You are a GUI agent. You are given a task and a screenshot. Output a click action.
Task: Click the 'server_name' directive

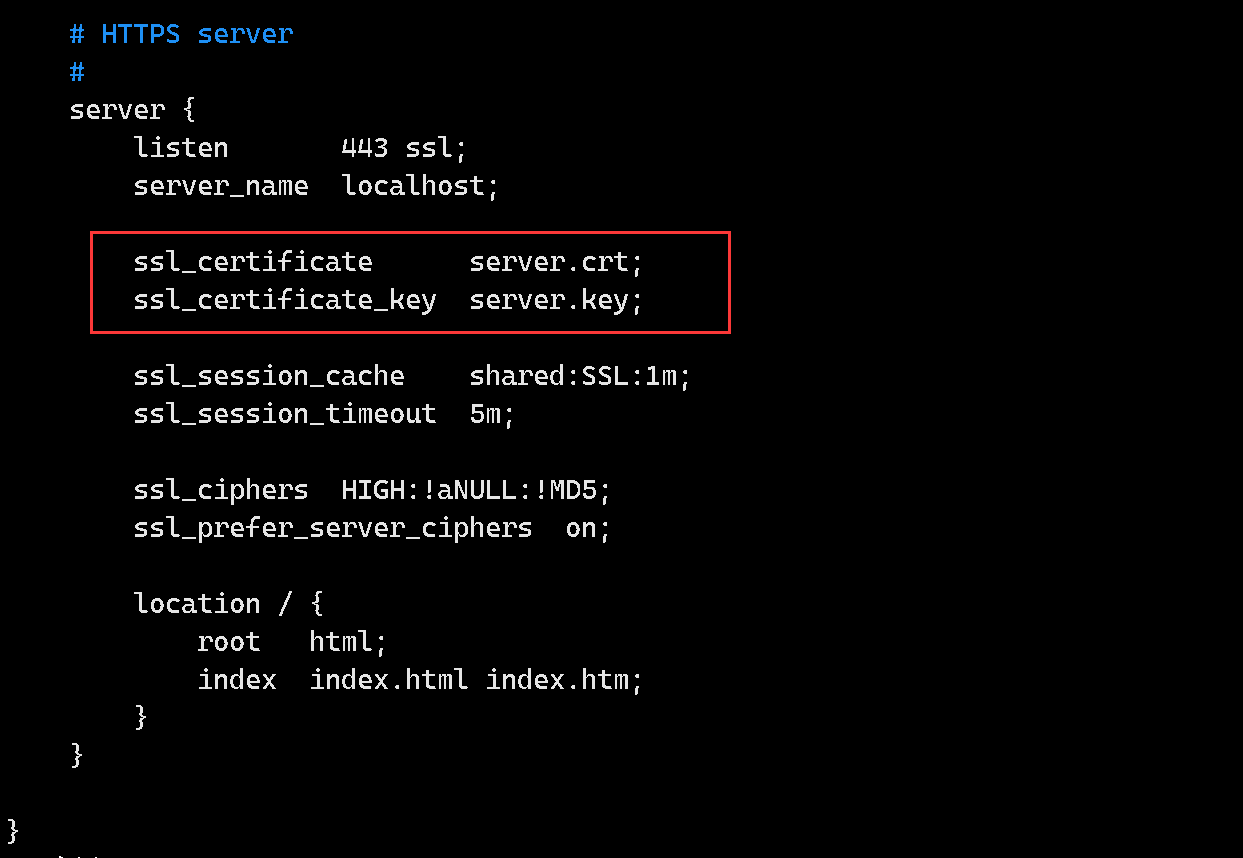[221, 186]
